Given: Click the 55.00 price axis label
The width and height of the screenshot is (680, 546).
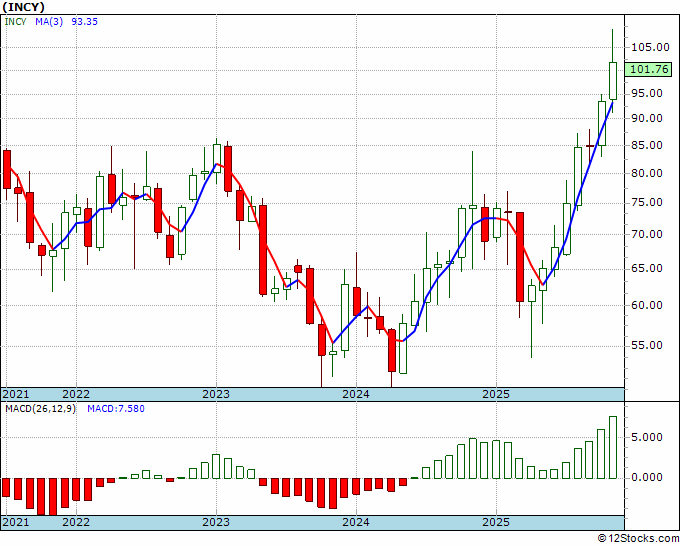Looking at the screenshot, I should pyautogui.click(x=647, y=345).
